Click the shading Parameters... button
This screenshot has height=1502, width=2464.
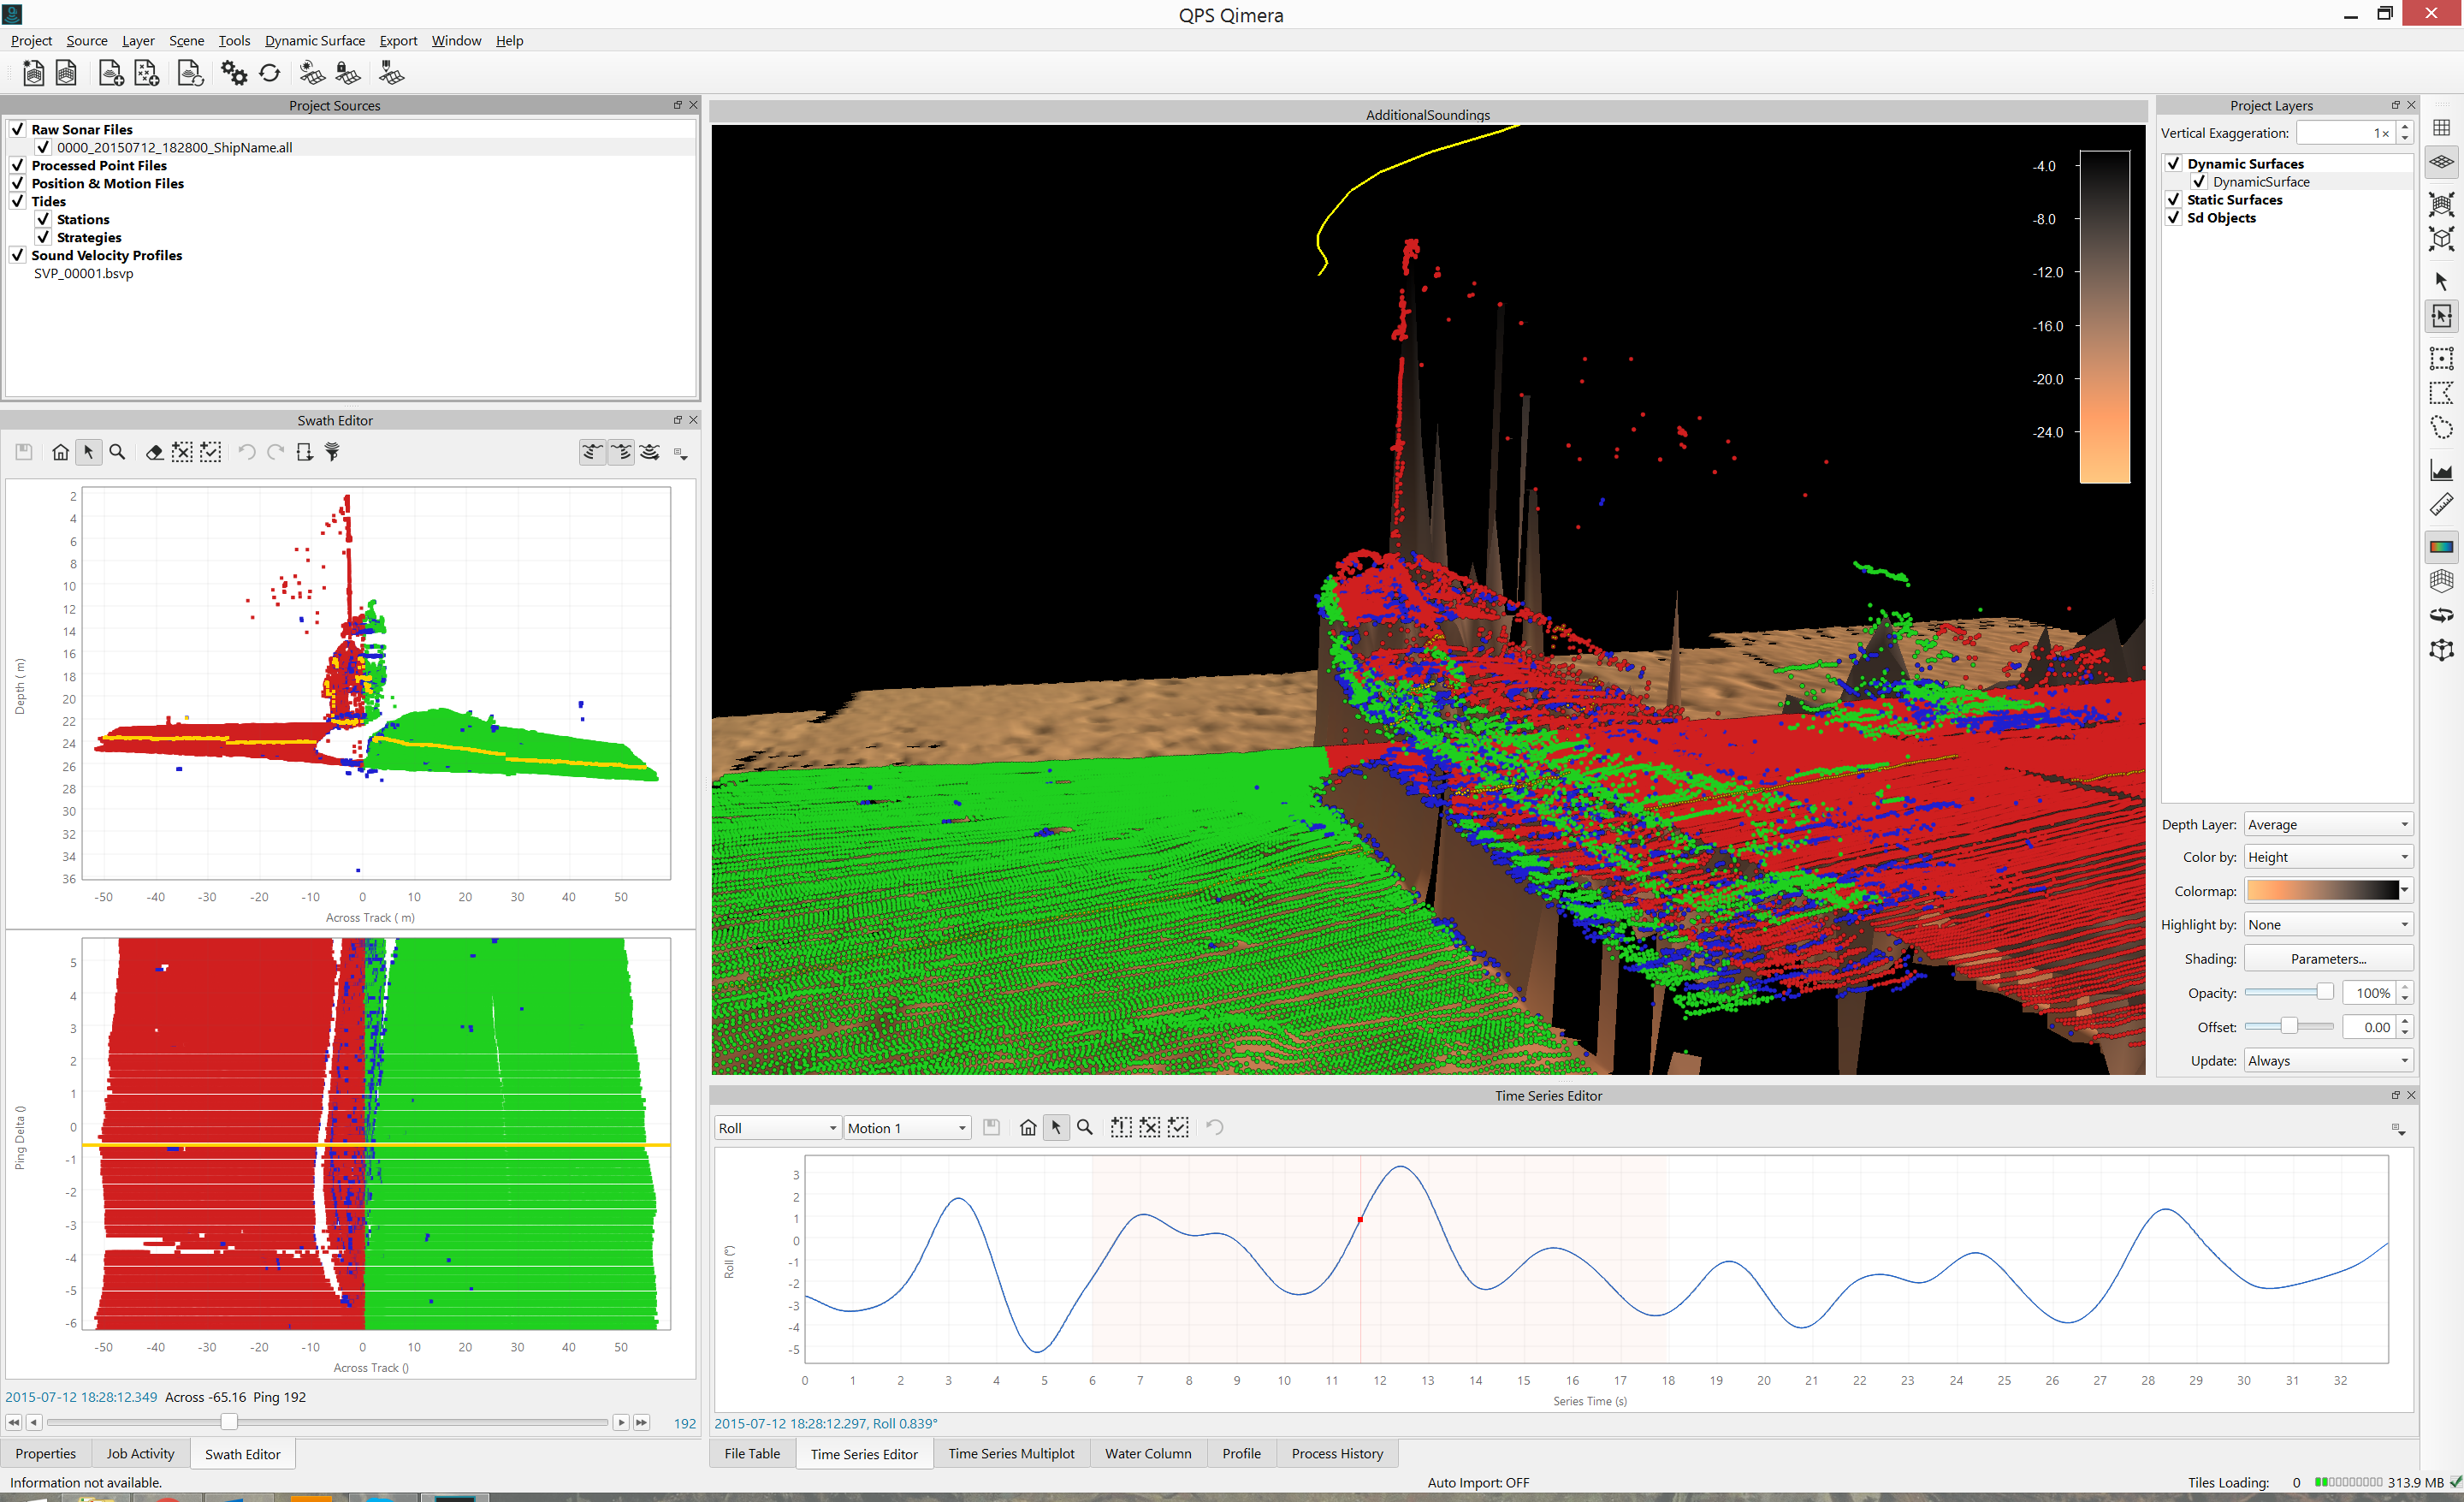pos(2327,959)
